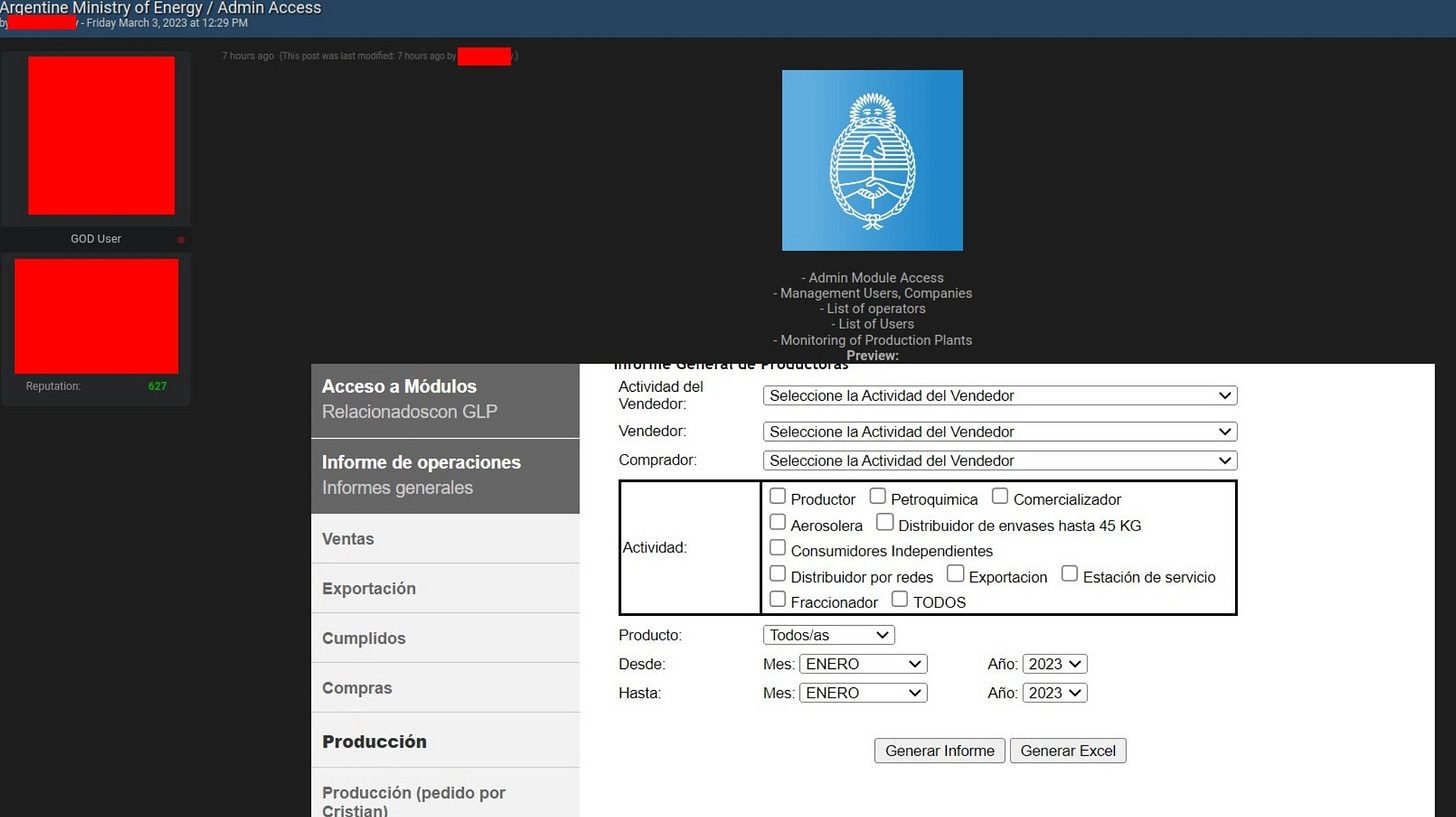This screenshot has height=817, width=1456.
Task: Tick the Comercializador checkbox
Action: click(1000, 496)
